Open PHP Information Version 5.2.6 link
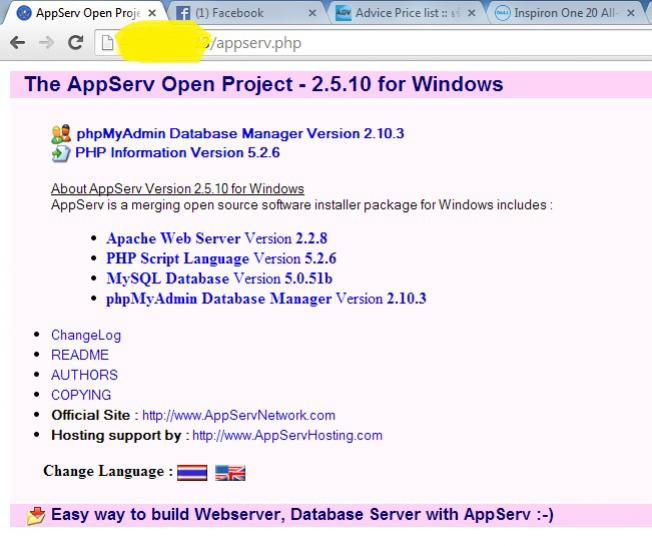 (178, 153)
